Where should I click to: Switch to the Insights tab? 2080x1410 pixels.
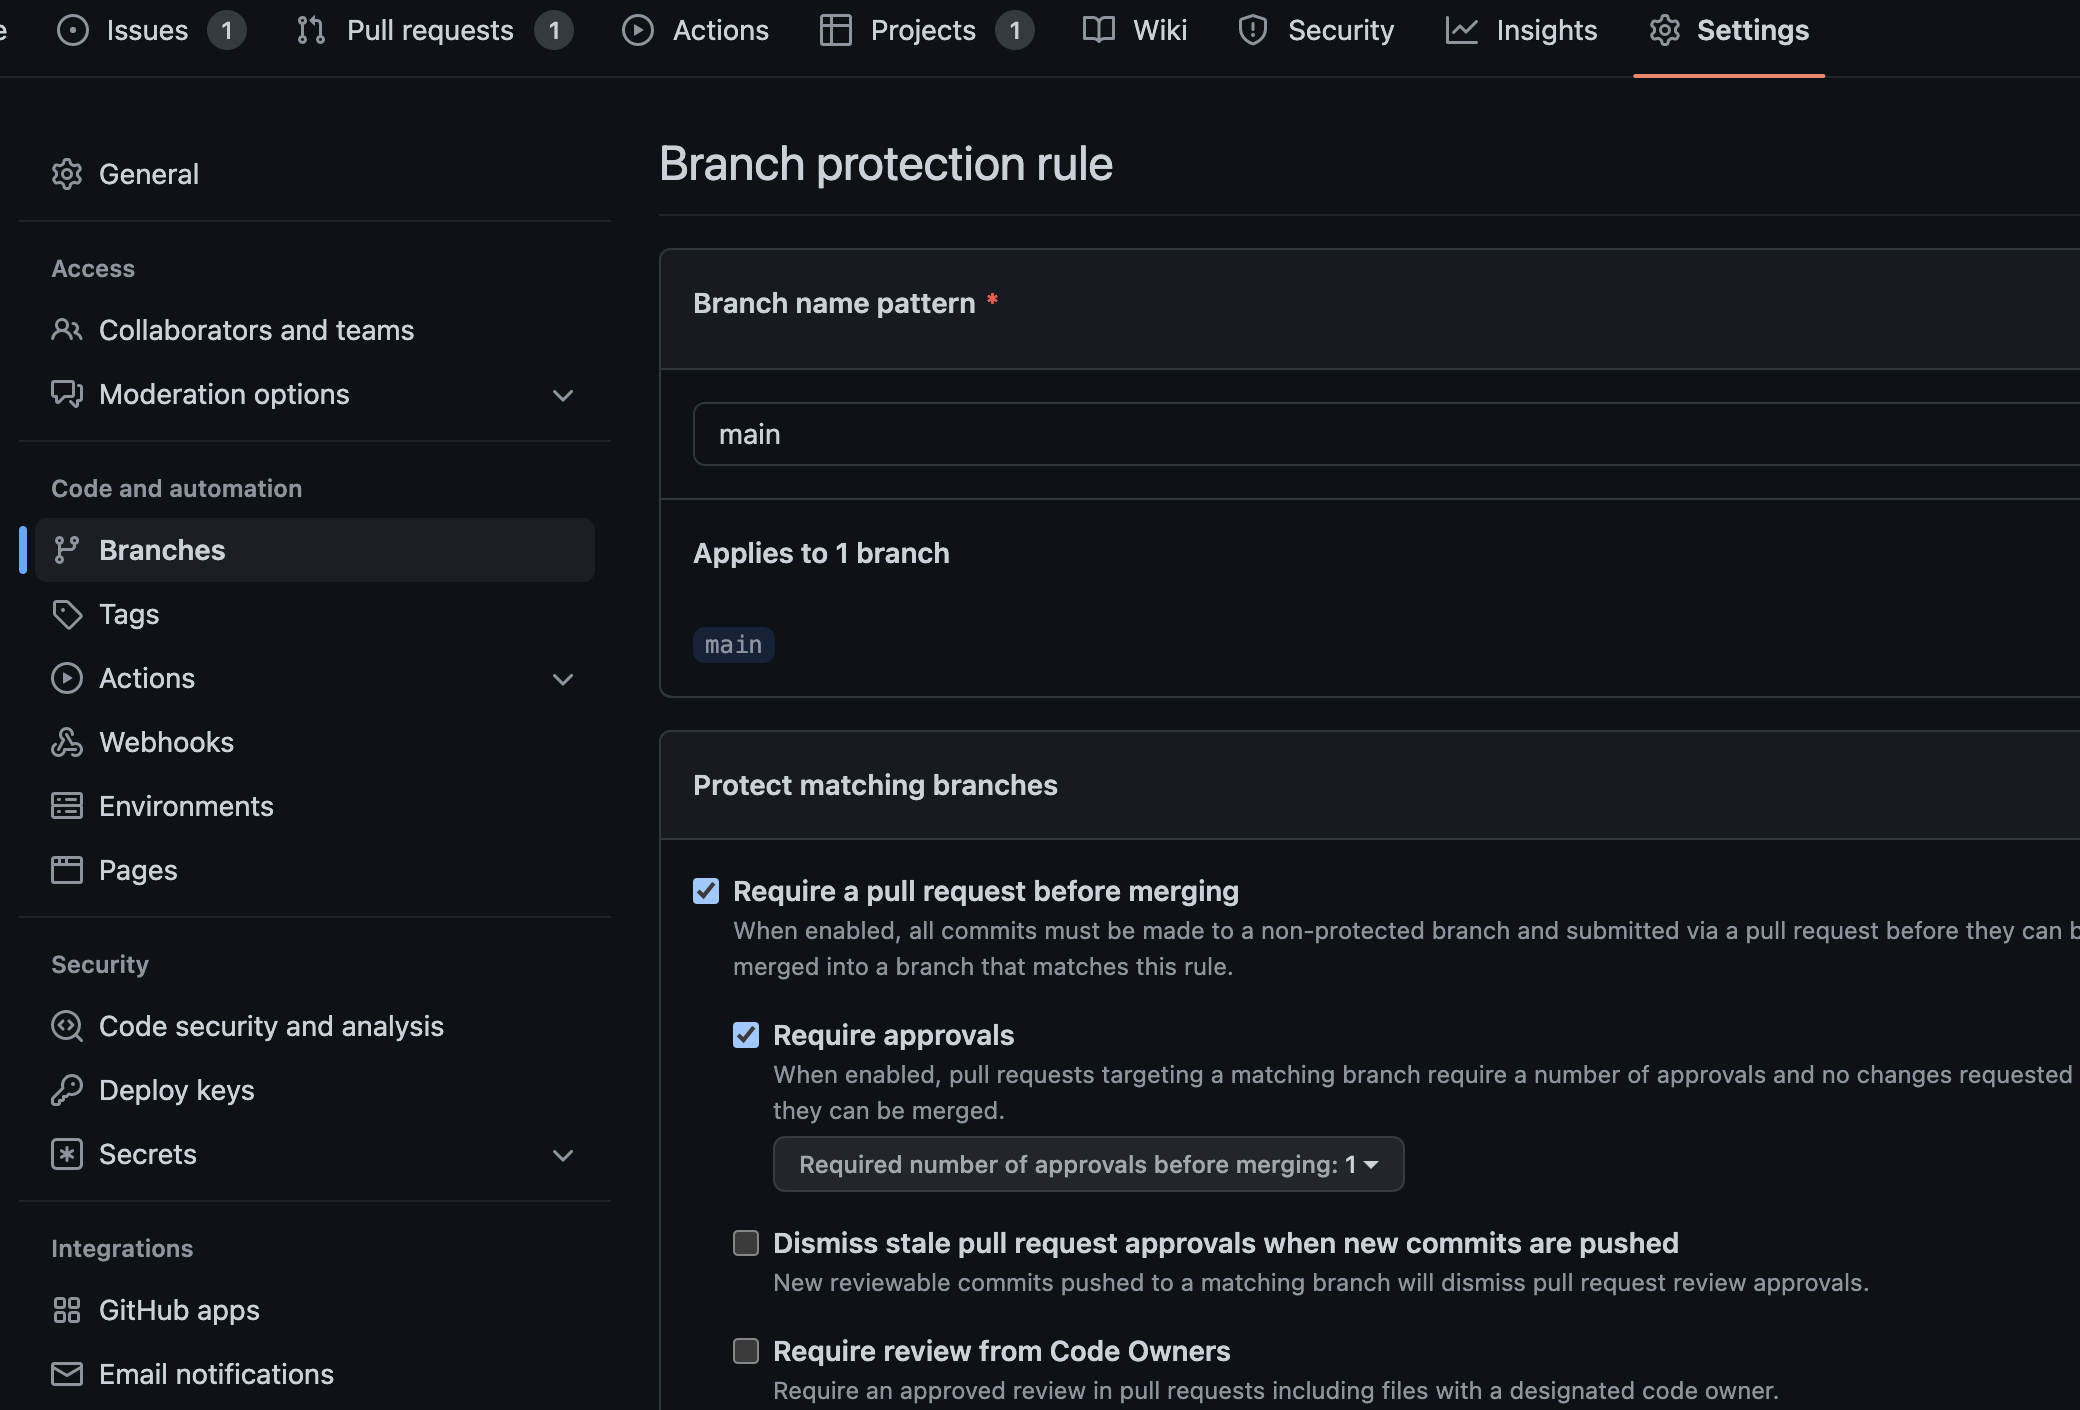pos(1521,31)
